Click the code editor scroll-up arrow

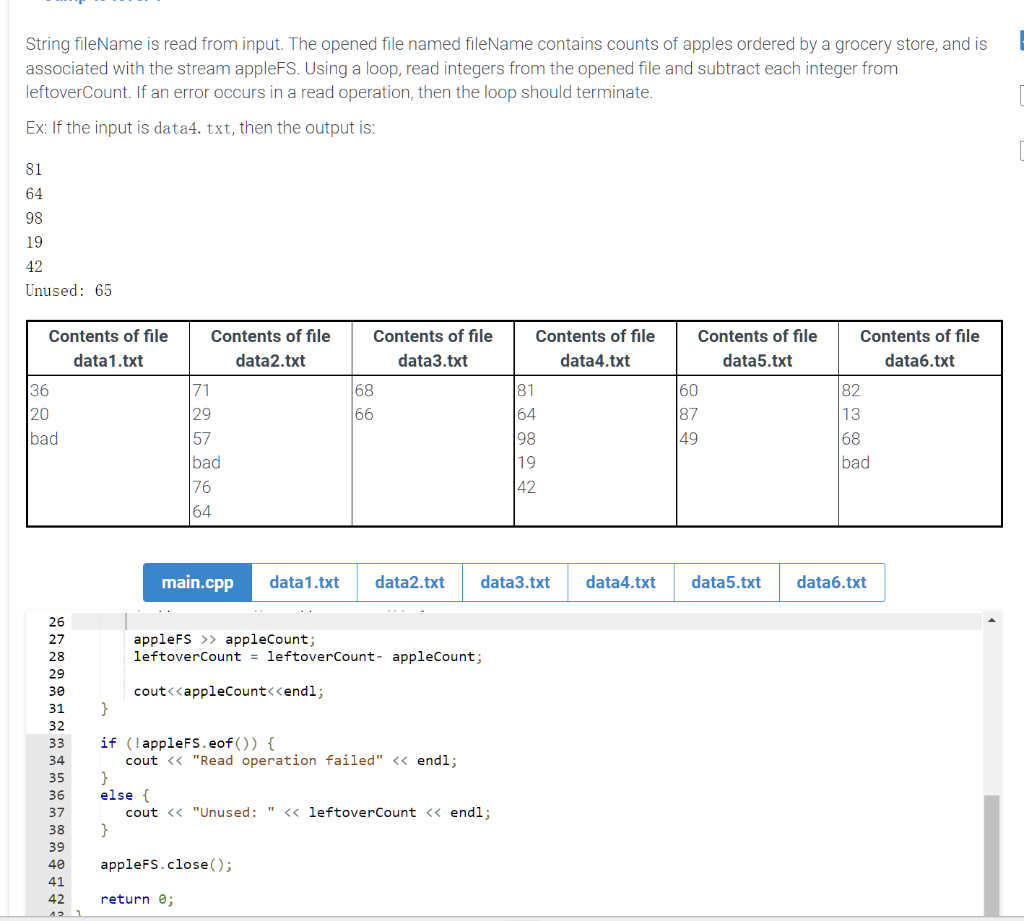tap(991, 620)
